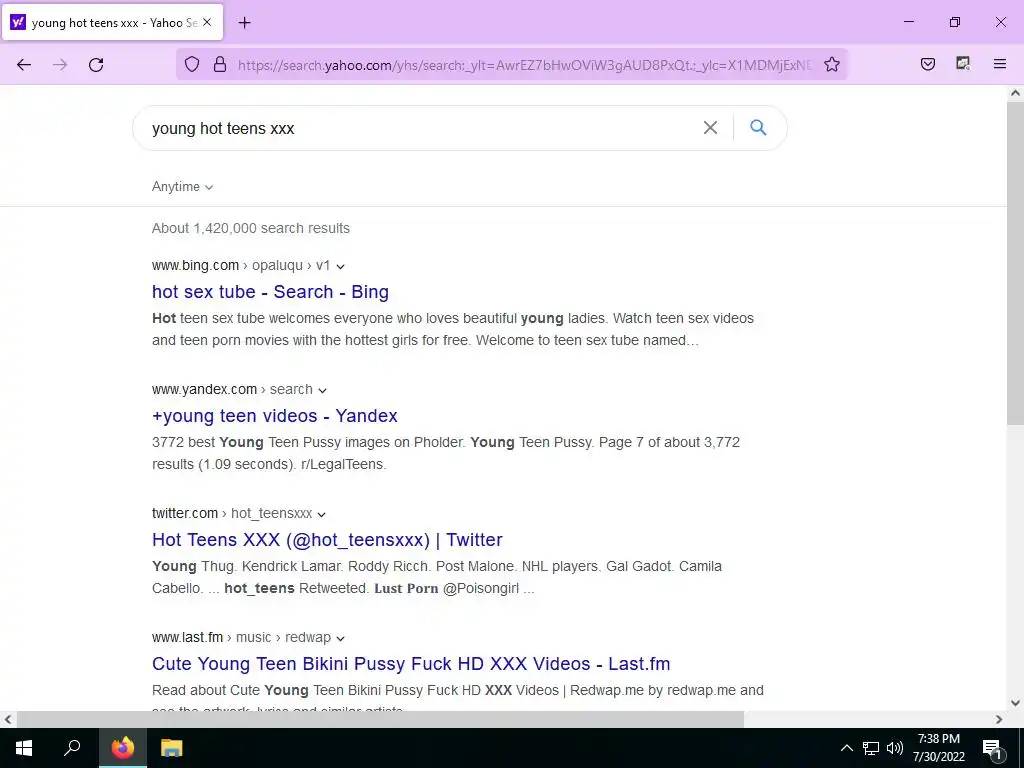Screen dimensions: 1024x768
Task: Open Windows taskbar search
Action: click(x=72, y=748)
